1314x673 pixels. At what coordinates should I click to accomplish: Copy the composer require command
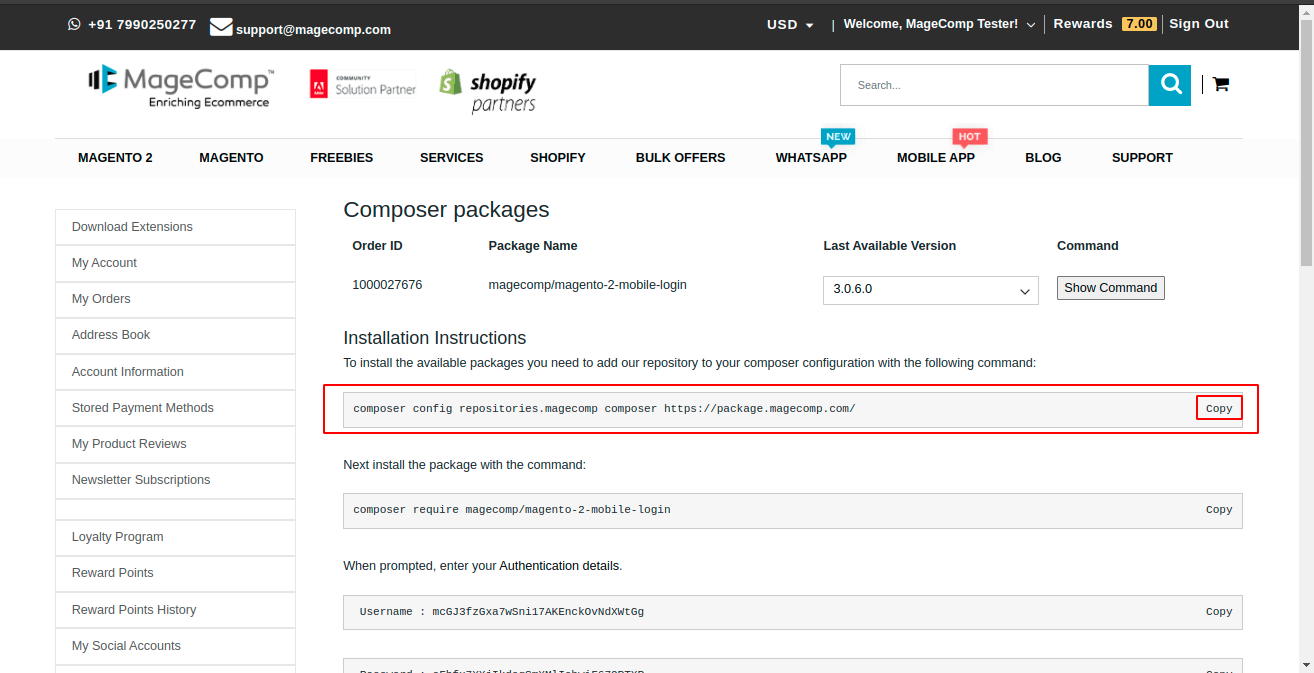point(1219,510)
